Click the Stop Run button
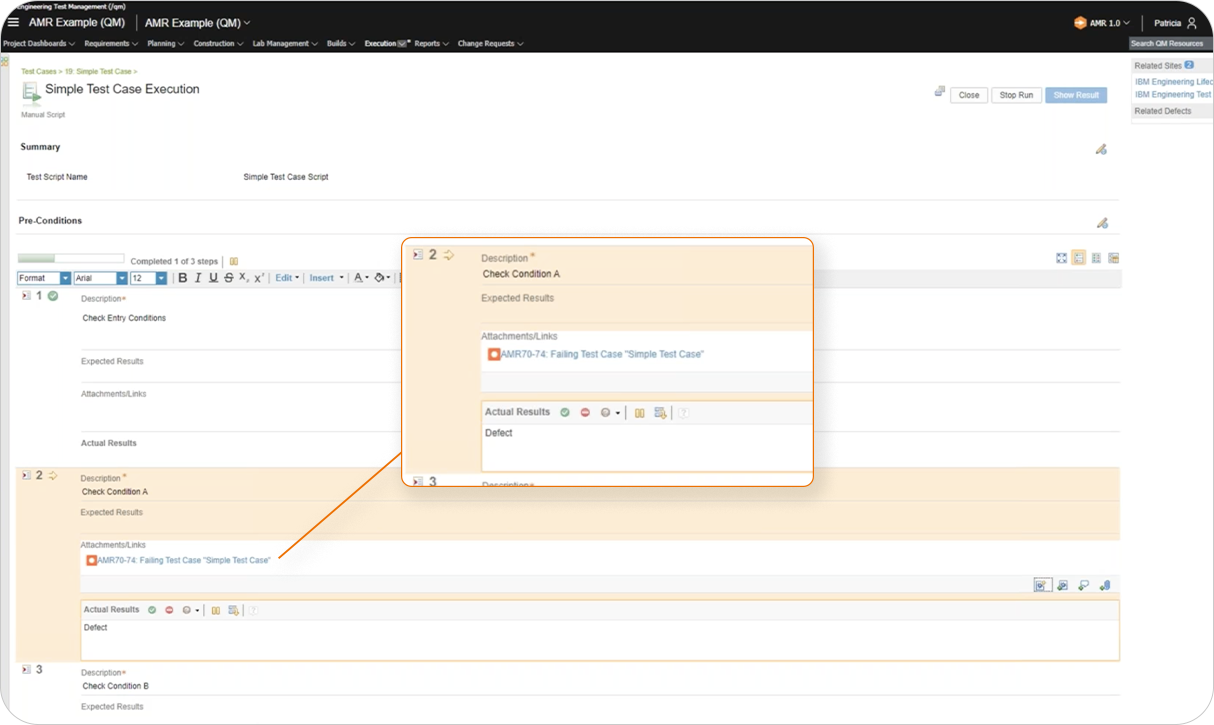The image size is (1214, 725). click(1016, 95)
